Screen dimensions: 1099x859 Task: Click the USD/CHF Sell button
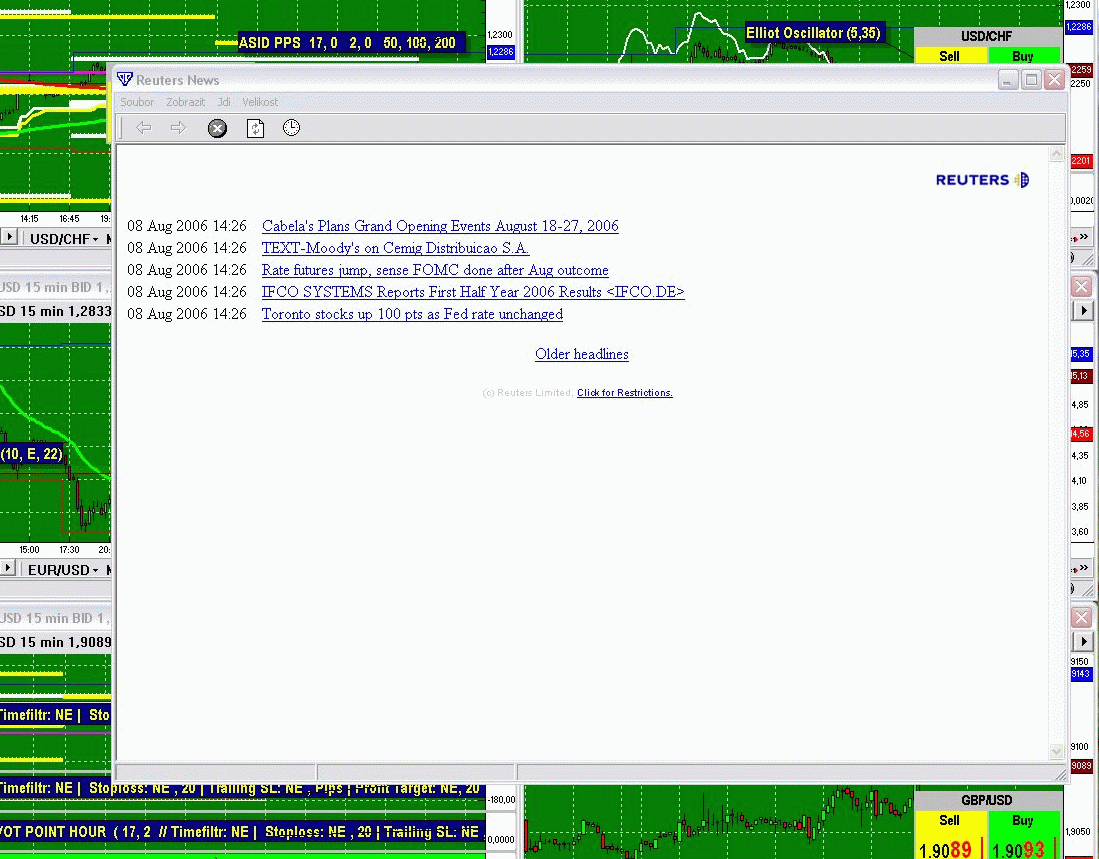point(949,55)
